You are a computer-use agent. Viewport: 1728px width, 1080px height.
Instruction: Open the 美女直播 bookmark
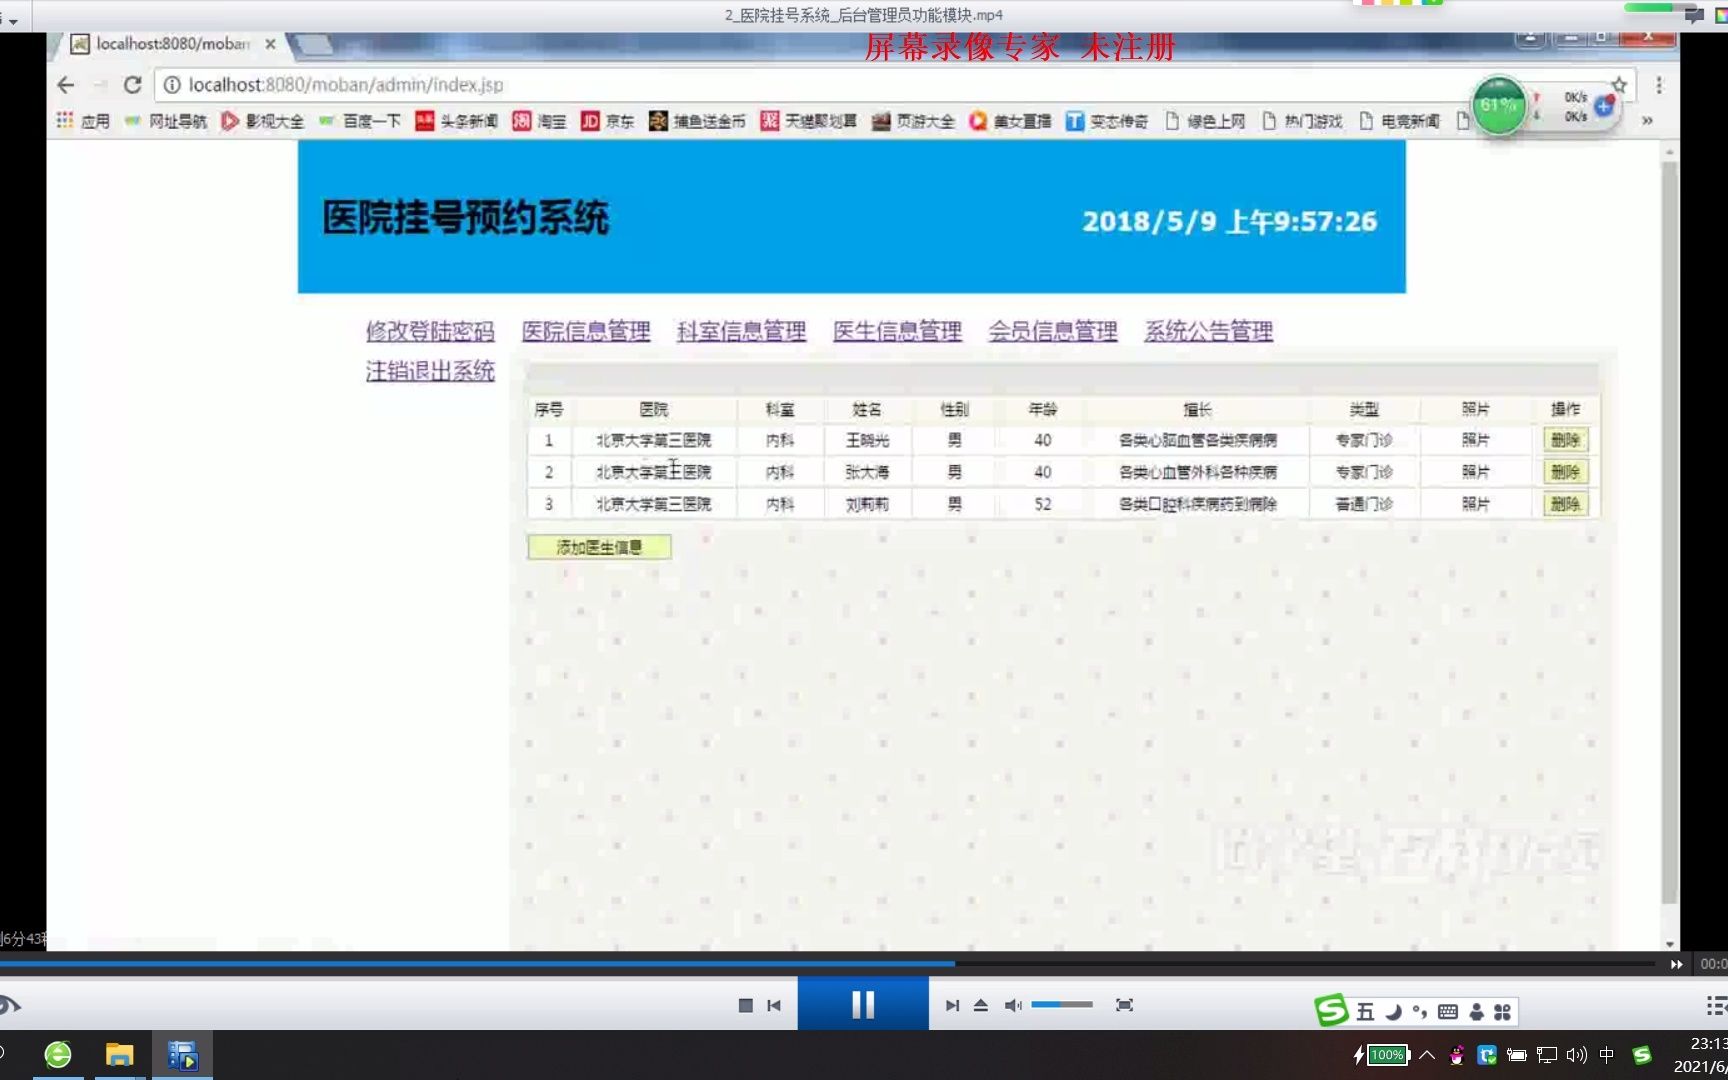pyautogui.click(x=1010, y=121)
